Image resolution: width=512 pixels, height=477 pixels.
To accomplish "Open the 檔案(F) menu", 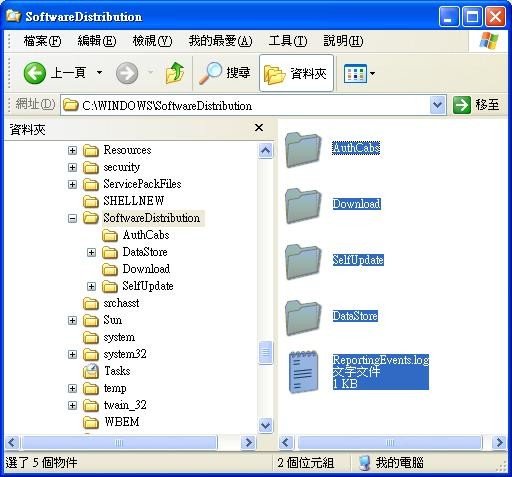I will click(x=42, y=41).
